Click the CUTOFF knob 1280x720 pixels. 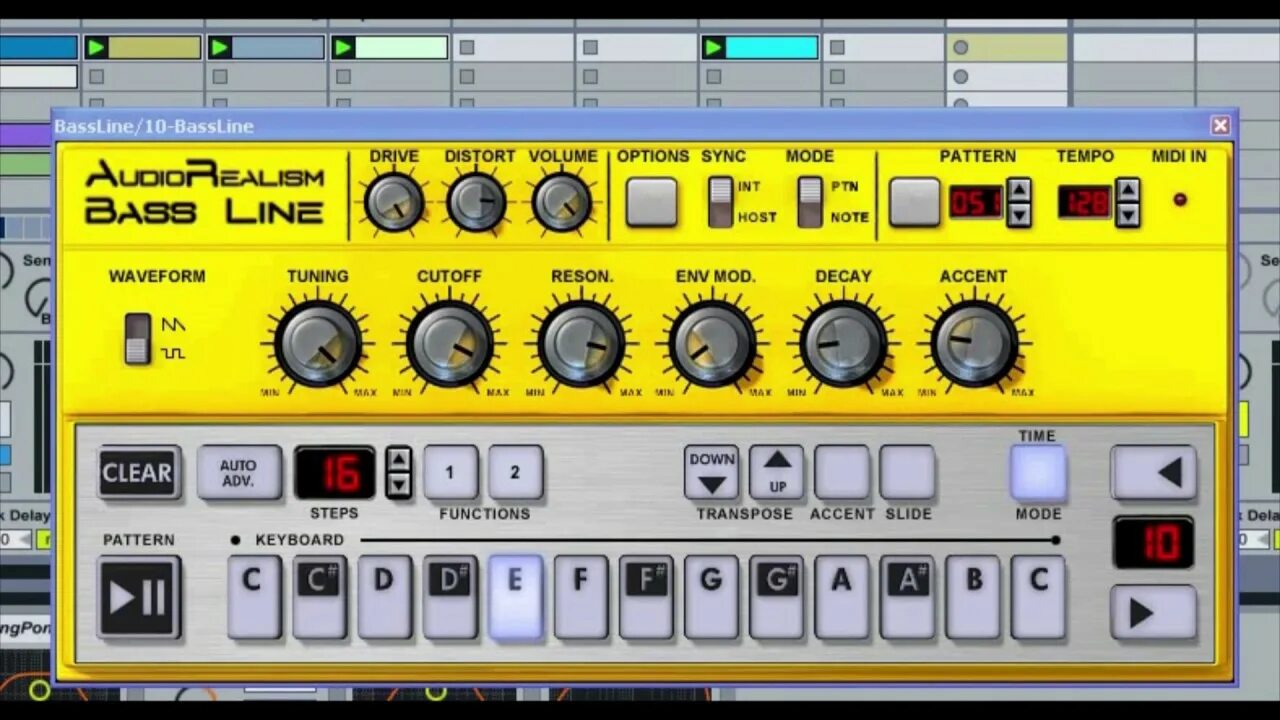tap(449, 343)
